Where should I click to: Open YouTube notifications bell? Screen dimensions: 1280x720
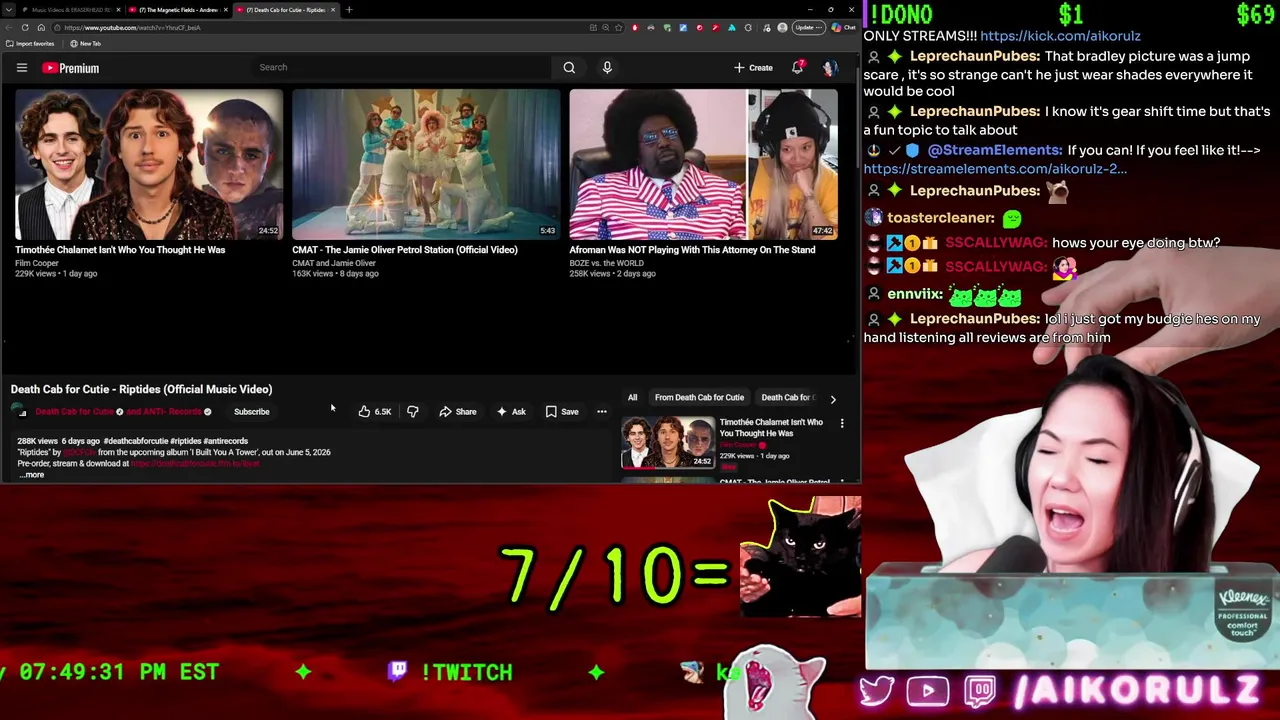click(x=798, y=67)
